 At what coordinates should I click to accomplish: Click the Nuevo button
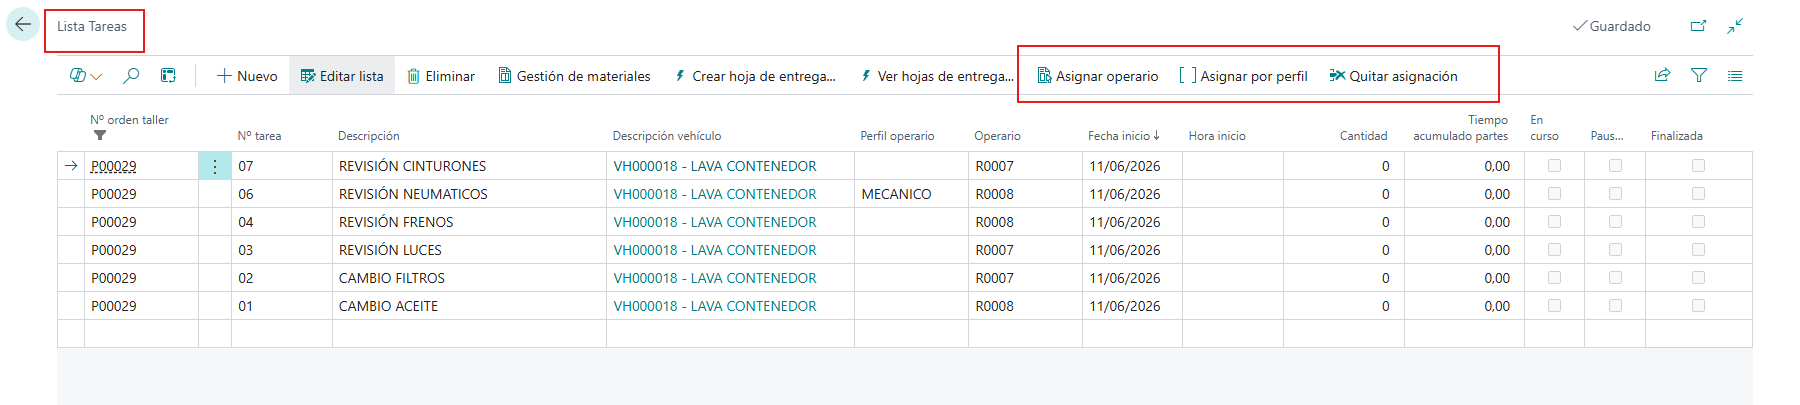pos(247,76)
